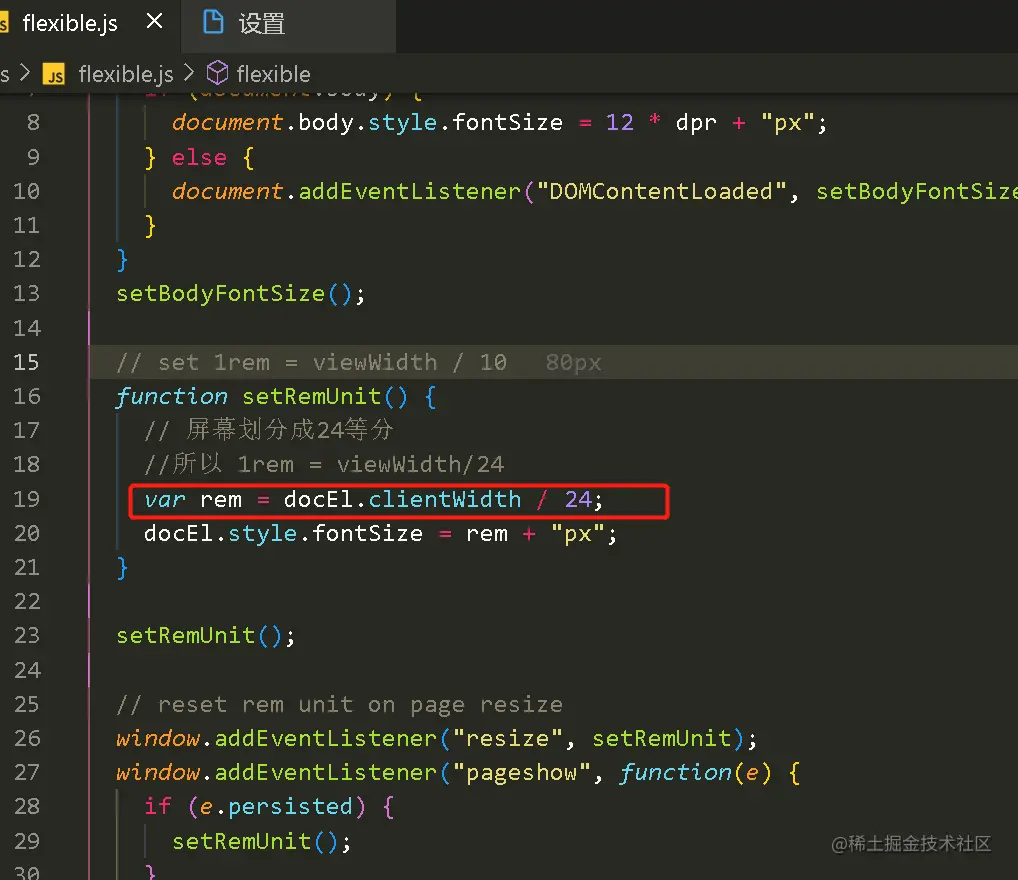Click dpr variable on line 8

pyautogui.click(x=696, y=123)
